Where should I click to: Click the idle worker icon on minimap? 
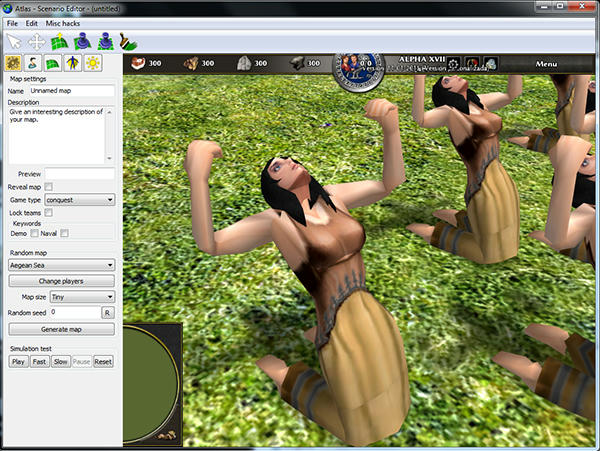pos(167,435)
